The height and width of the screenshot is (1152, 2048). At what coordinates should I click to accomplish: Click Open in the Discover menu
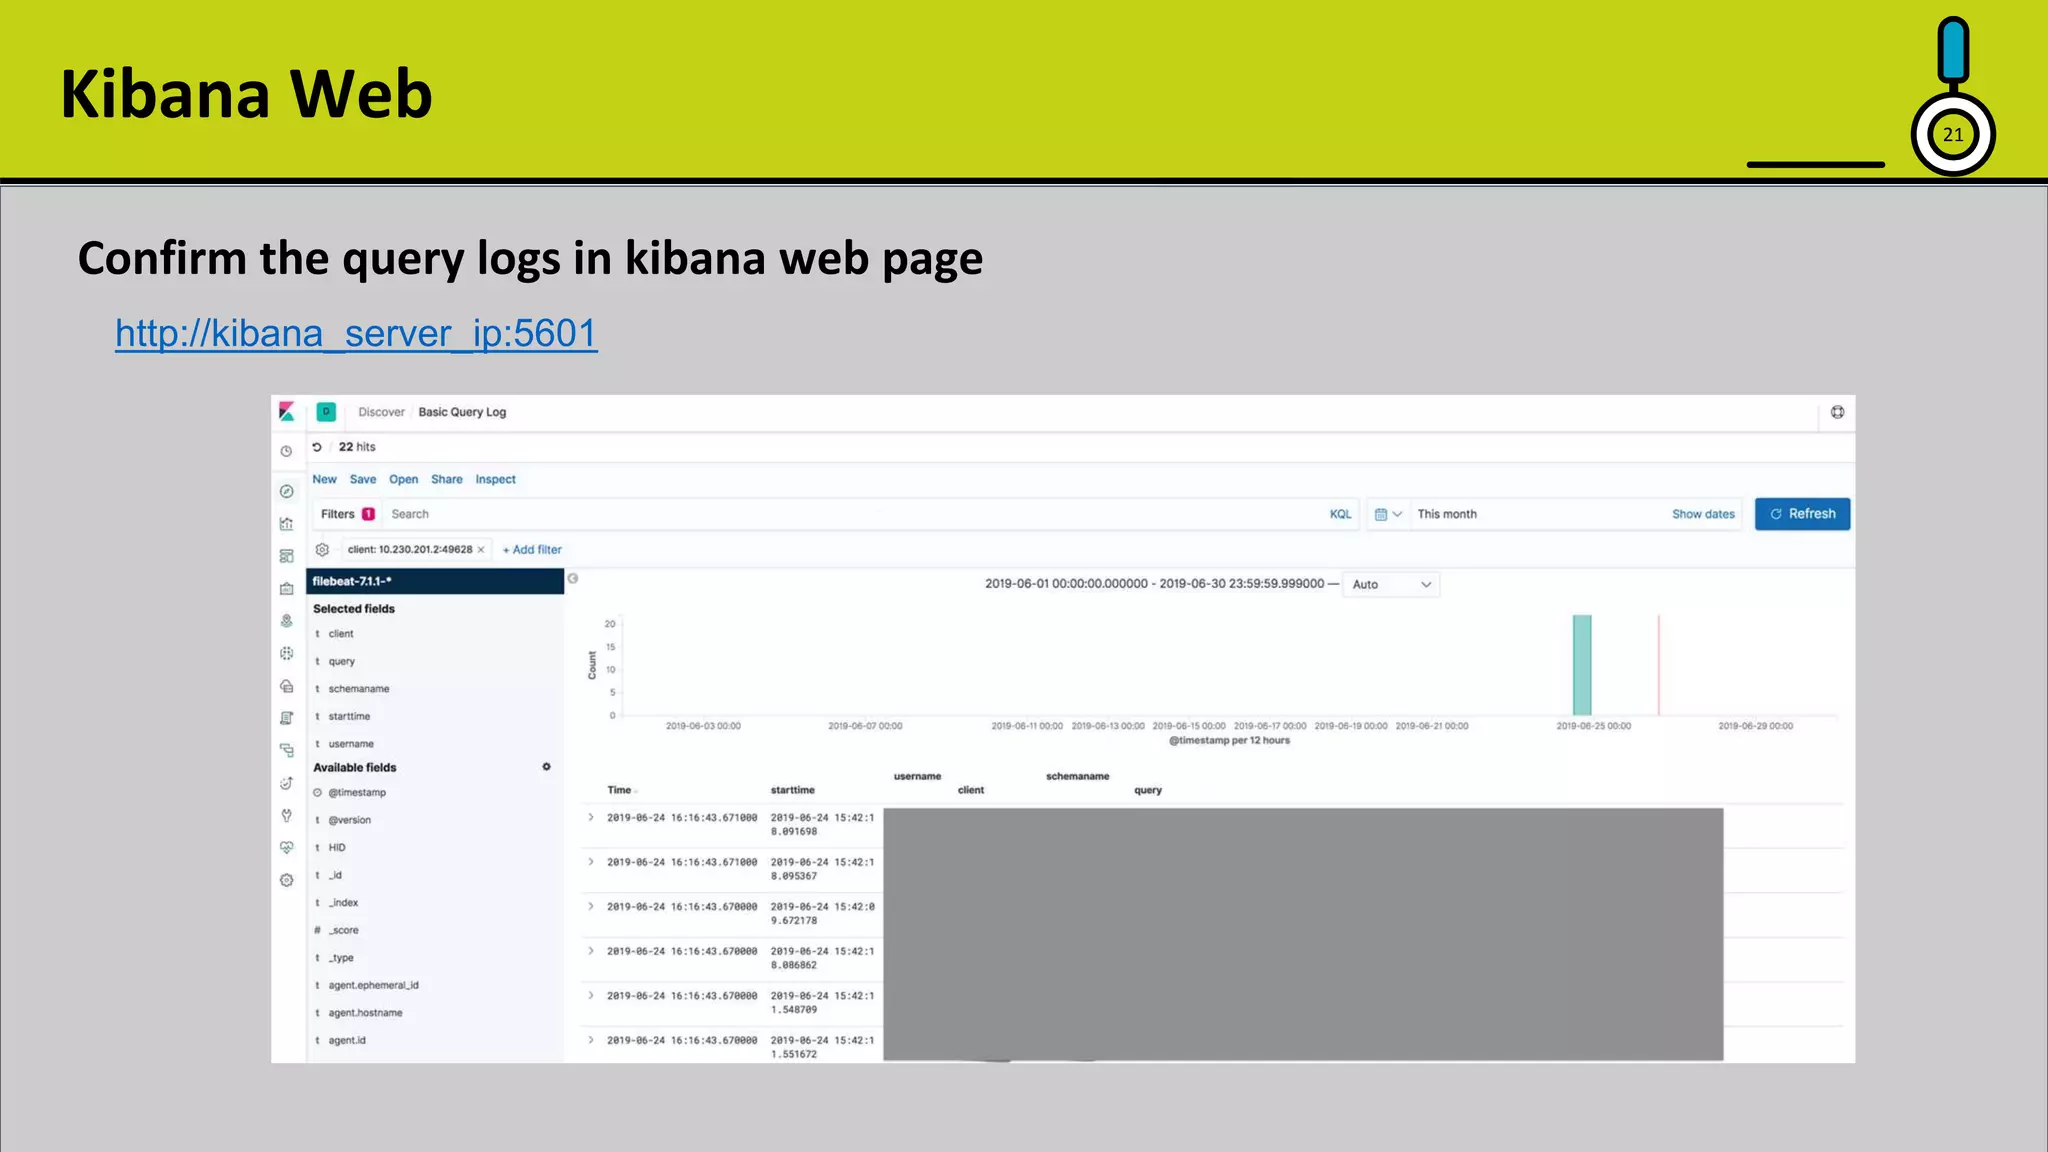pos(404,479)
